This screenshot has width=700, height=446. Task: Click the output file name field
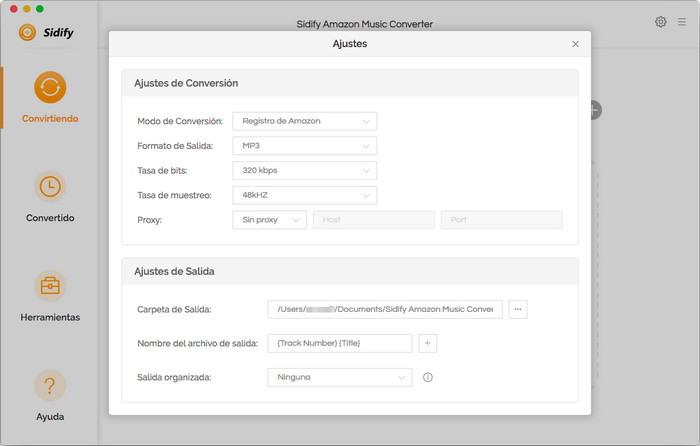[340, 343]
